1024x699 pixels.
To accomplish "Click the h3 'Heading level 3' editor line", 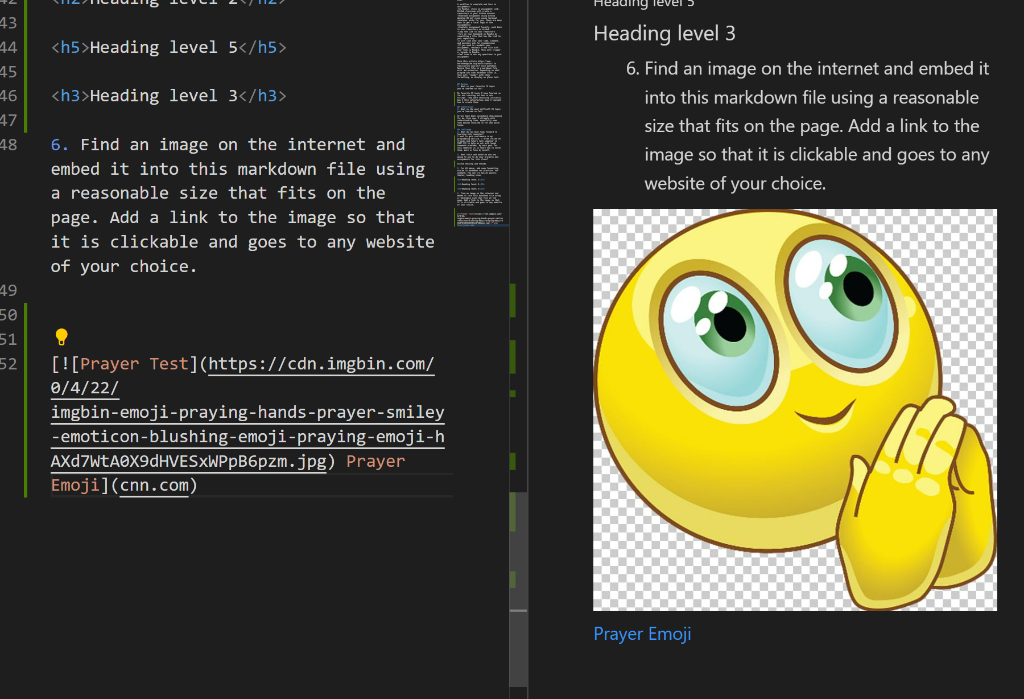I will point(168,96).
